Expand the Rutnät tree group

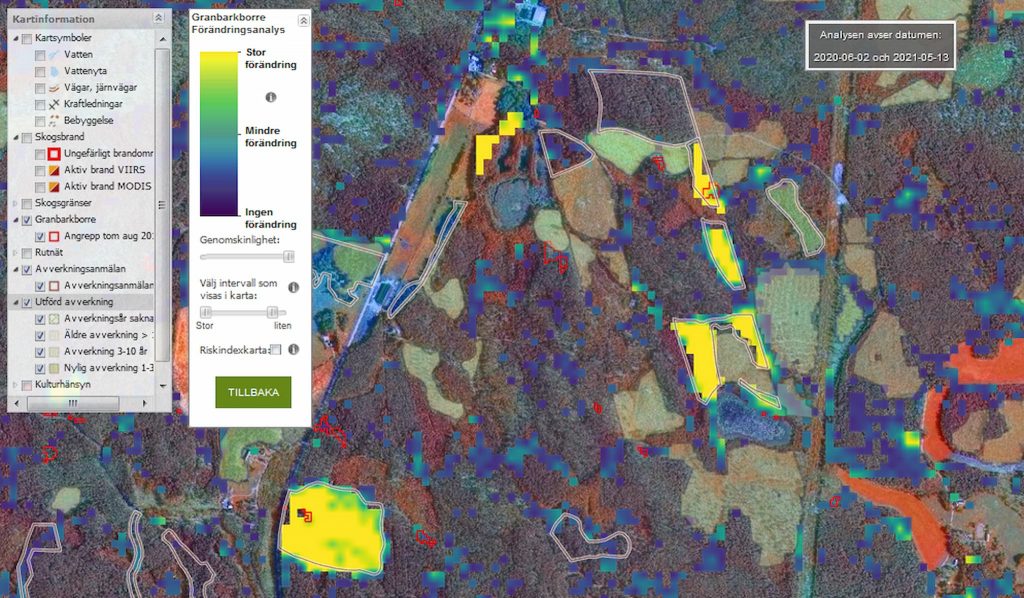pyautogui.click(x=16, y=253)
